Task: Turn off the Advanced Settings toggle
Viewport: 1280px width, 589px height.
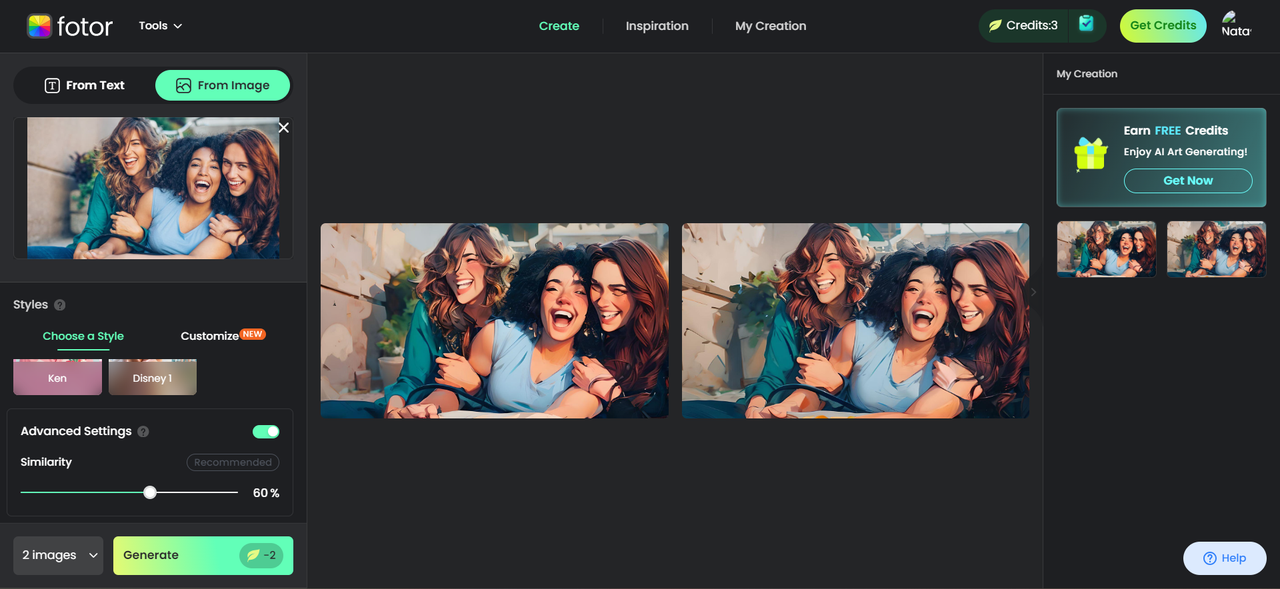Action: (x=266, y=431)
